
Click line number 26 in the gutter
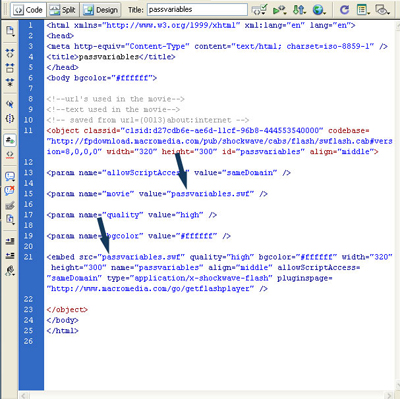[28, 342]
